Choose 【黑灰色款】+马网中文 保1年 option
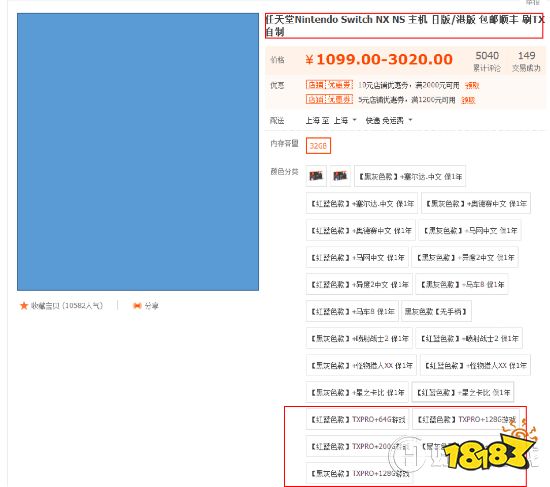The image size is (550, 487). (x=470, y=231)
